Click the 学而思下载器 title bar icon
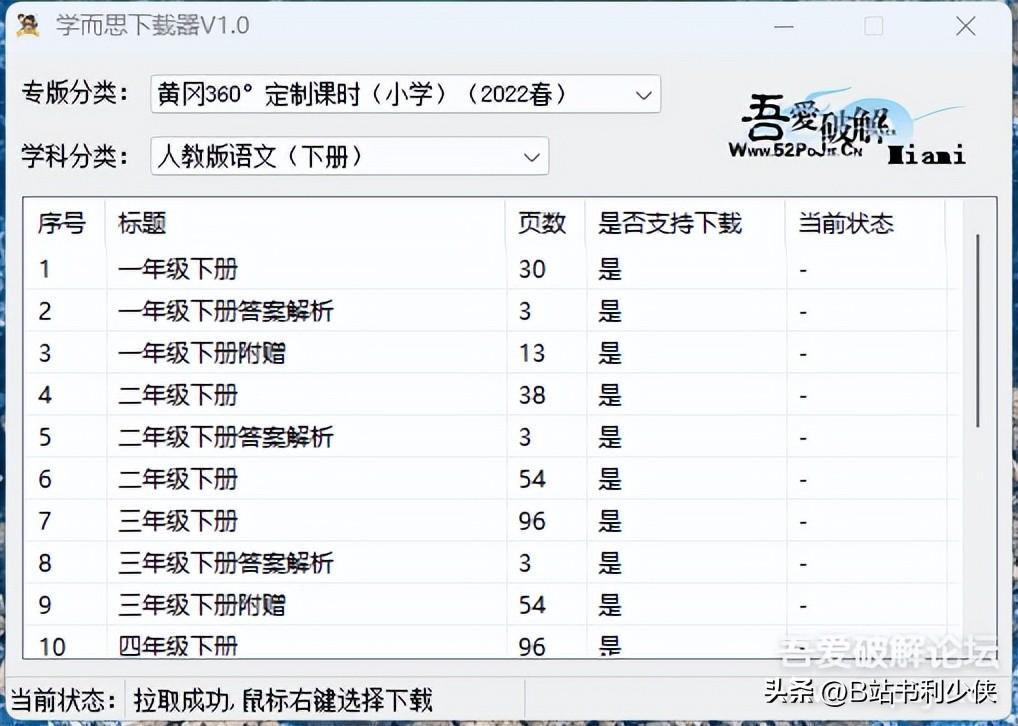This screenshot has height=726, width=1018. coord(27,26)
